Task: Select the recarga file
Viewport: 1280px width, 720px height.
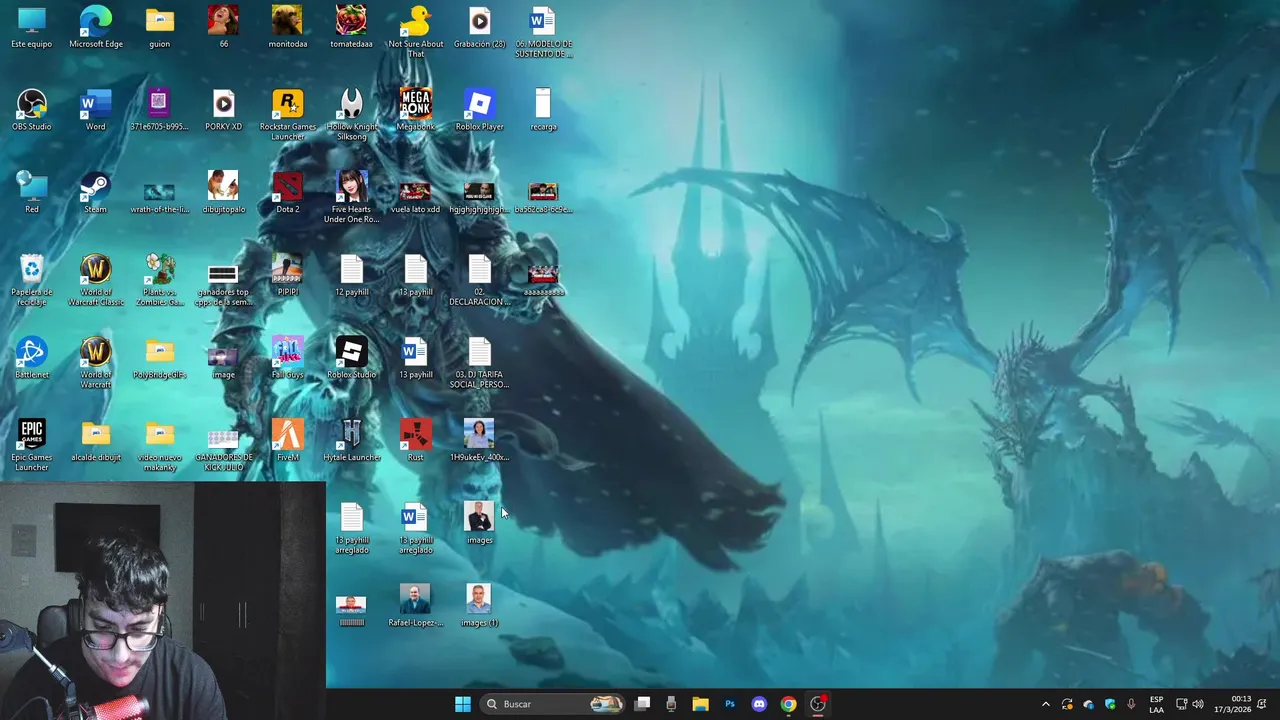Action: pyautogui.click(x=543, y=110)
